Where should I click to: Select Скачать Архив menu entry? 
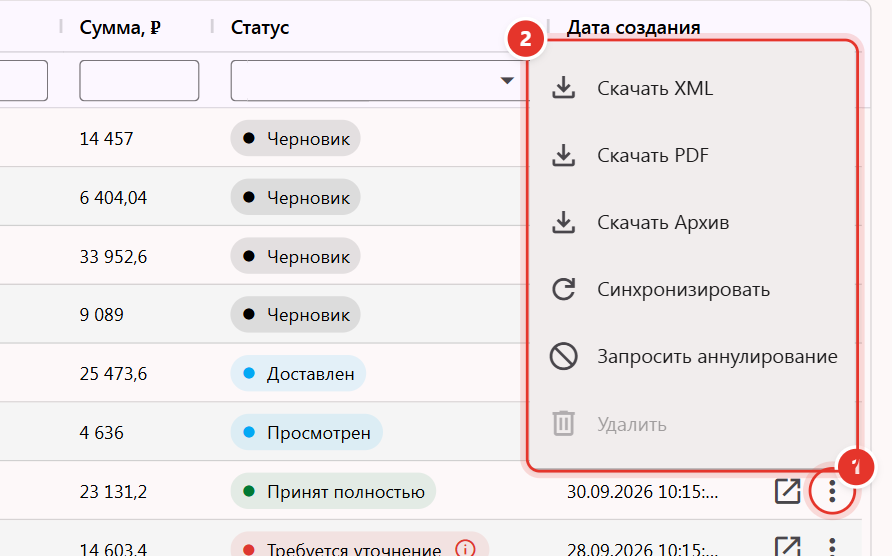pos(692,223)
